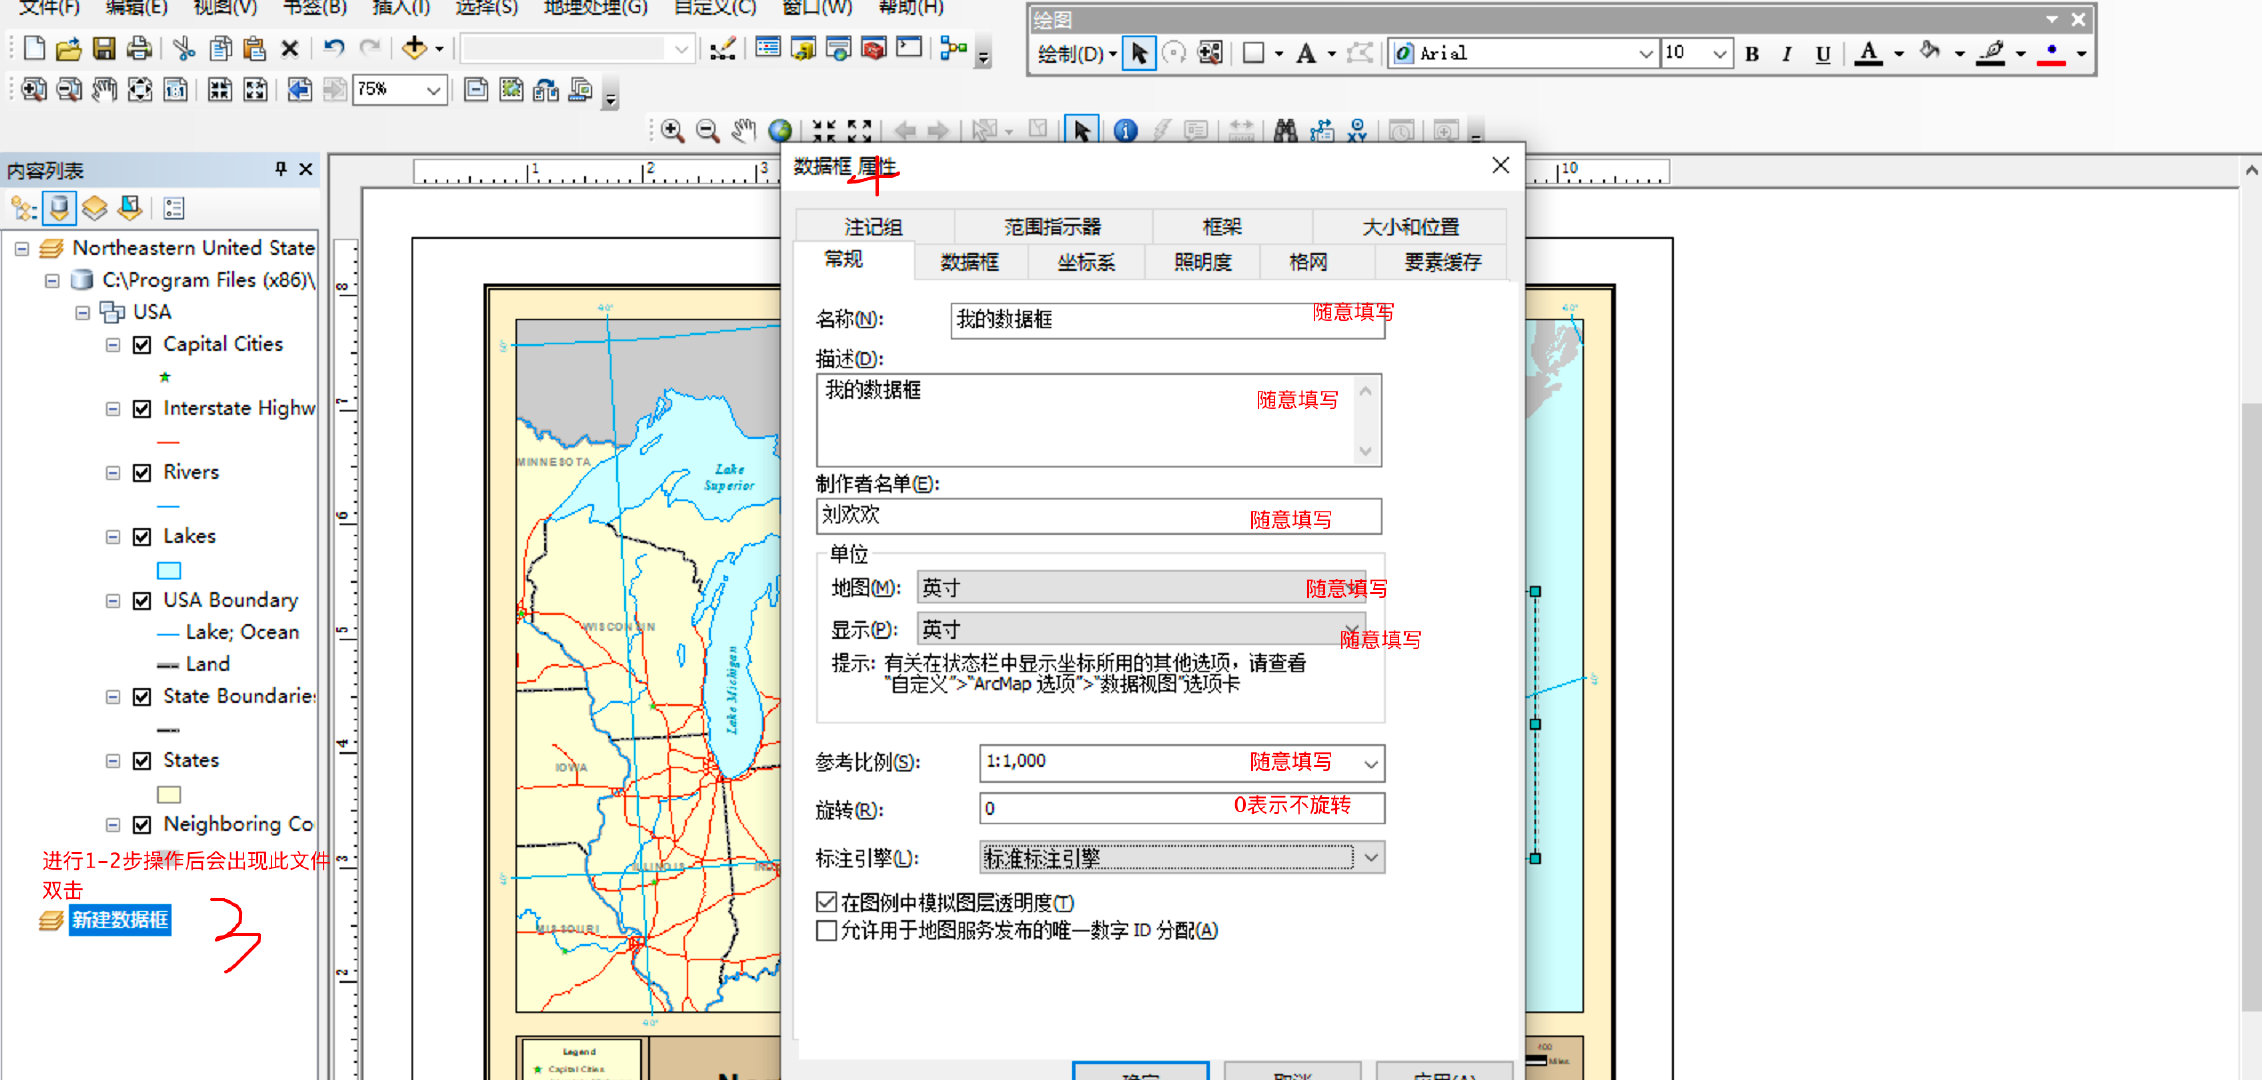
Task: Open the 绘制(D) drawing menu button
Action: [1076, 54]
